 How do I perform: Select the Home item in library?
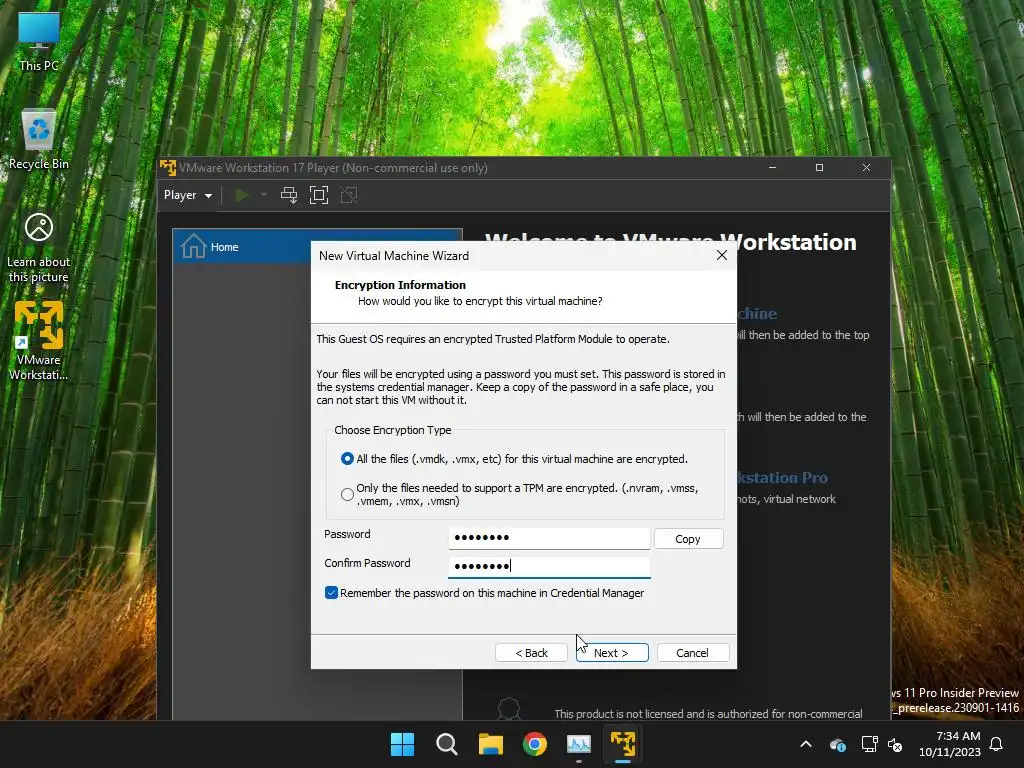[317, 247]
